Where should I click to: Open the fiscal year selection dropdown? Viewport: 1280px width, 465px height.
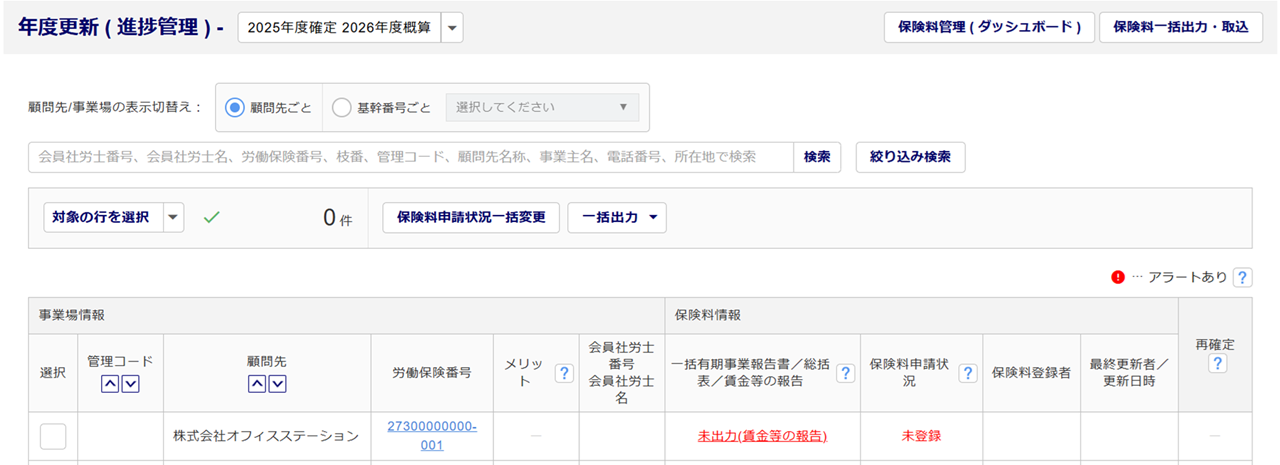pyautogui.click(x=451, y=28)
